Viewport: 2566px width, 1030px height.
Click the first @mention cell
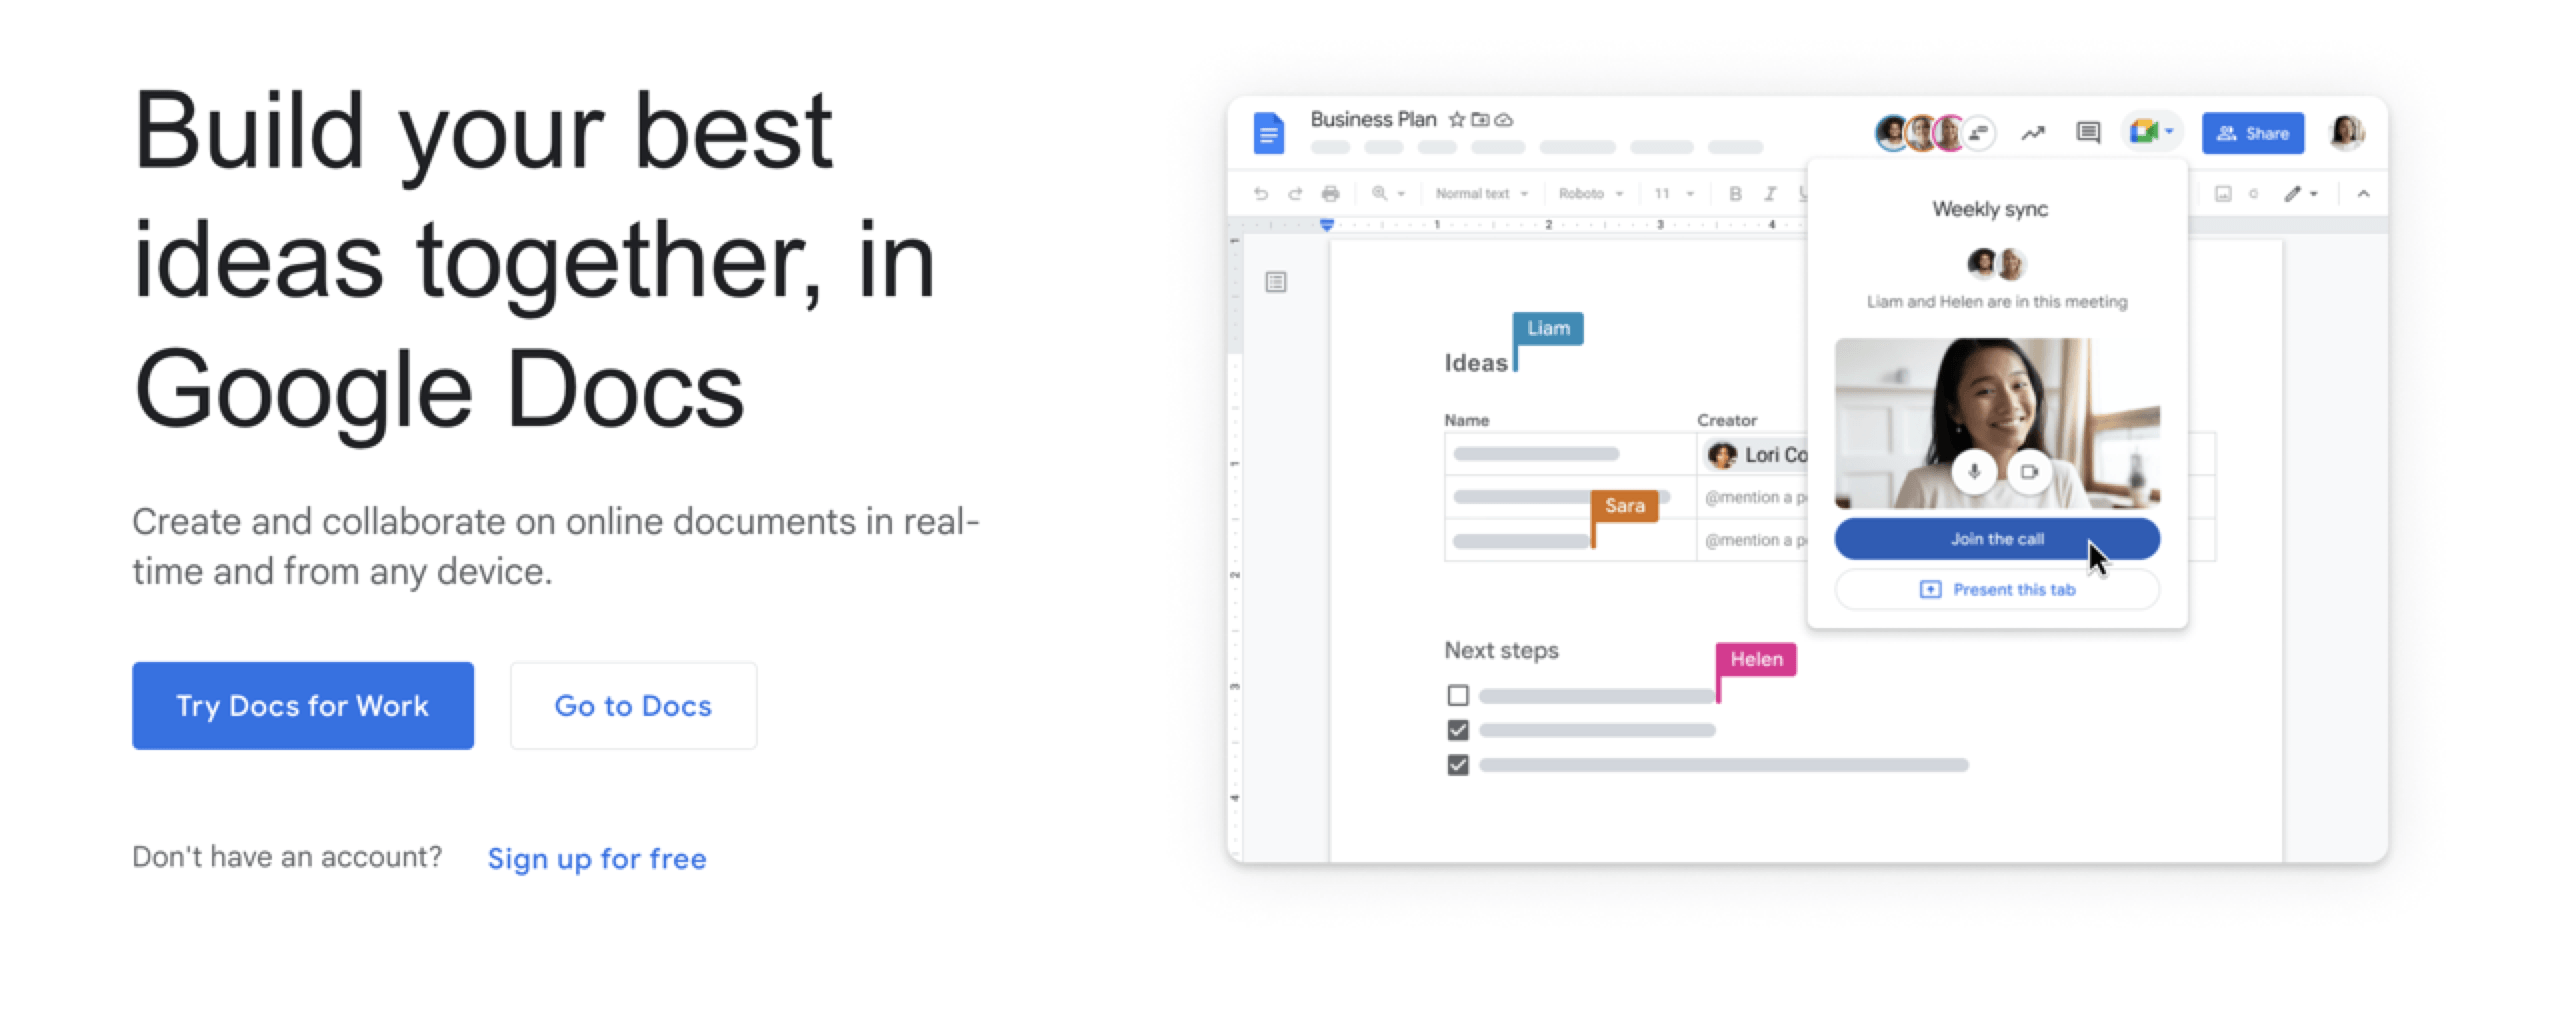click(x=1756, y=498)
